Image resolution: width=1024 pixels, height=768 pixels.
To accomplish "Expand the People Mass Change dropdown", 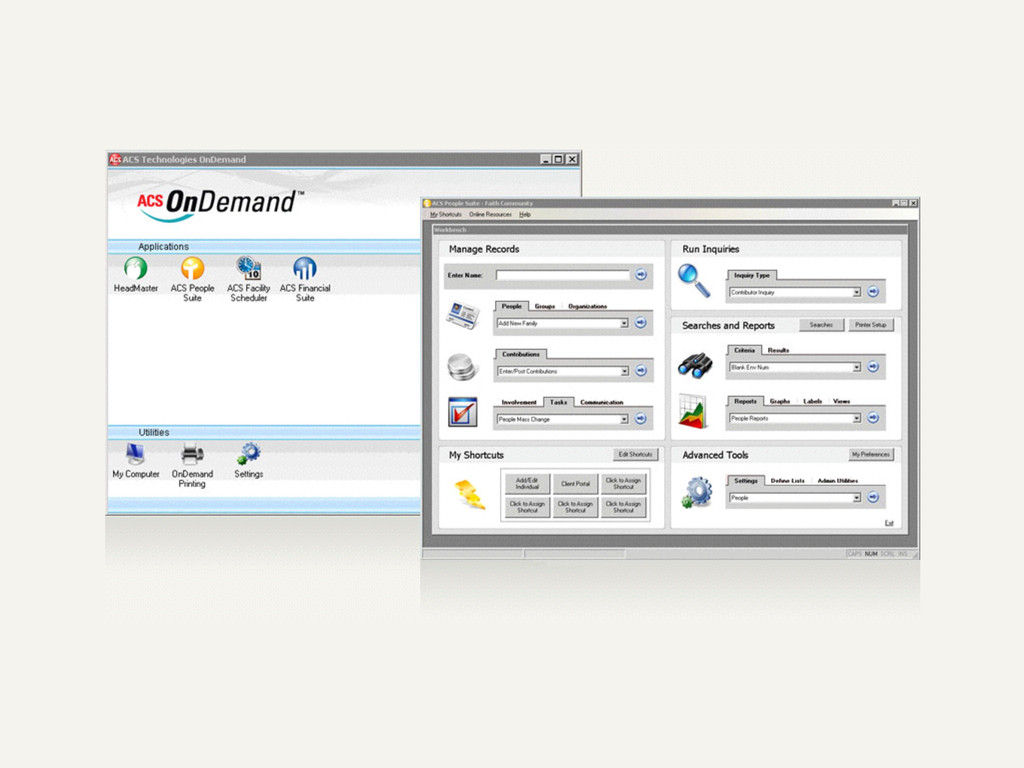I will pyautogui.click(x=624, y=419).
